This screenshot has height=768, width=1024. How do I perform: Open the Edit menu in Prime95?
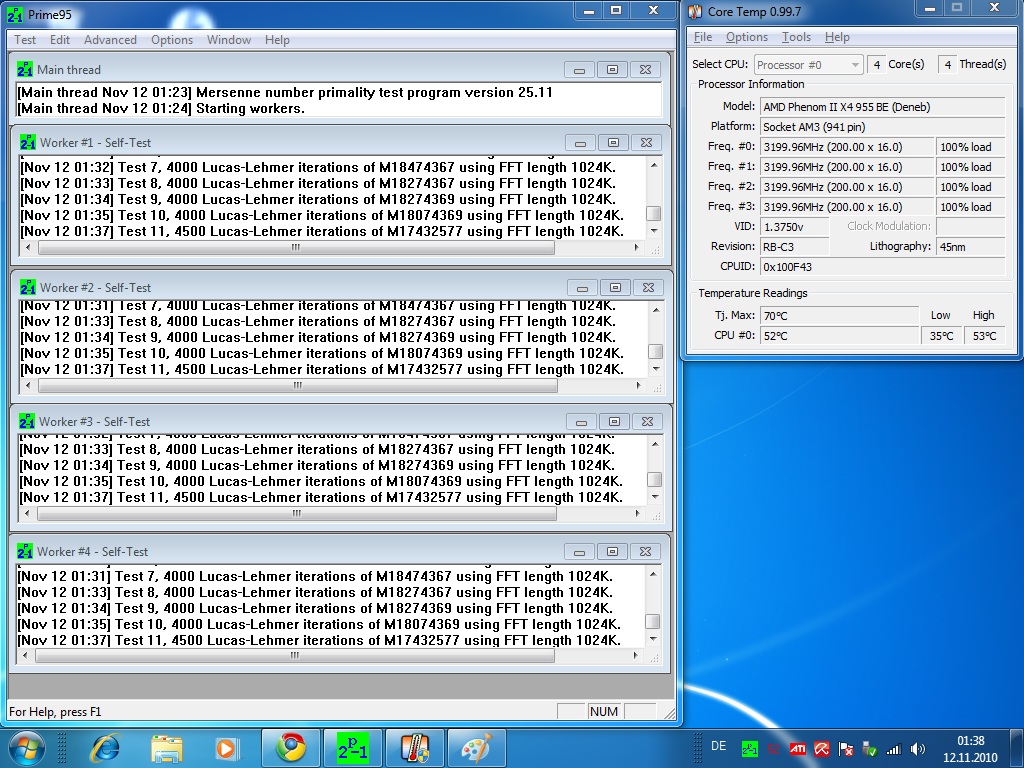click(x=59, y=40)
